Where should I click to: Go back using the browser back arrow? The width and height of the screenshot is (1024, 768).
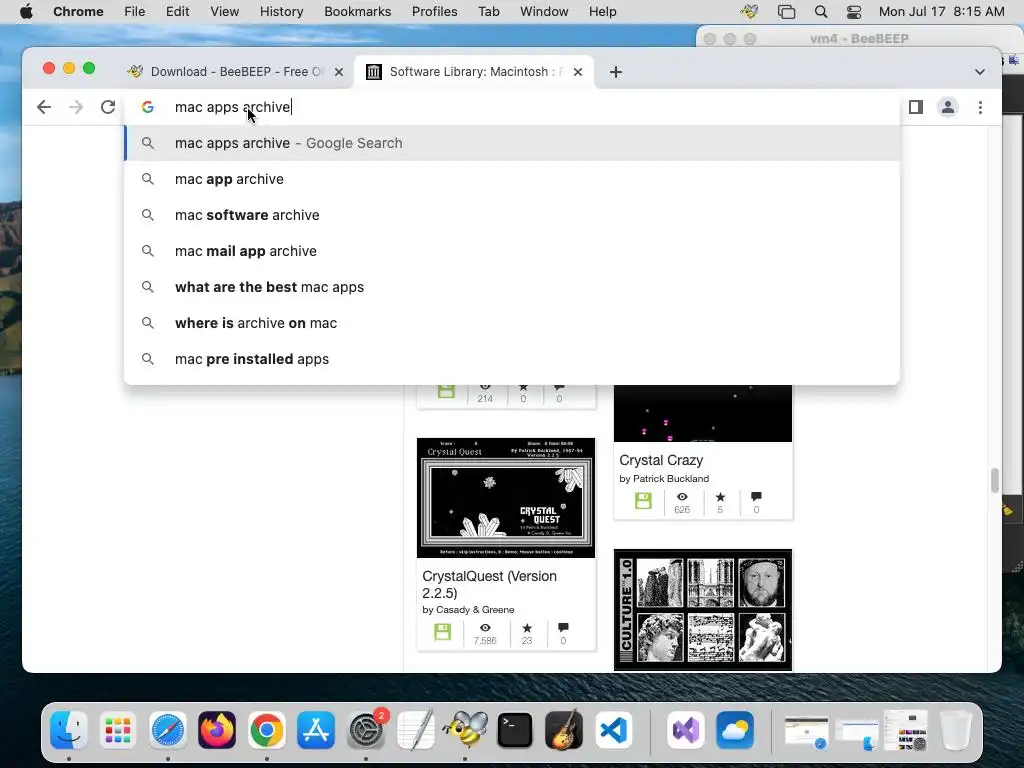tap(44, 107)
